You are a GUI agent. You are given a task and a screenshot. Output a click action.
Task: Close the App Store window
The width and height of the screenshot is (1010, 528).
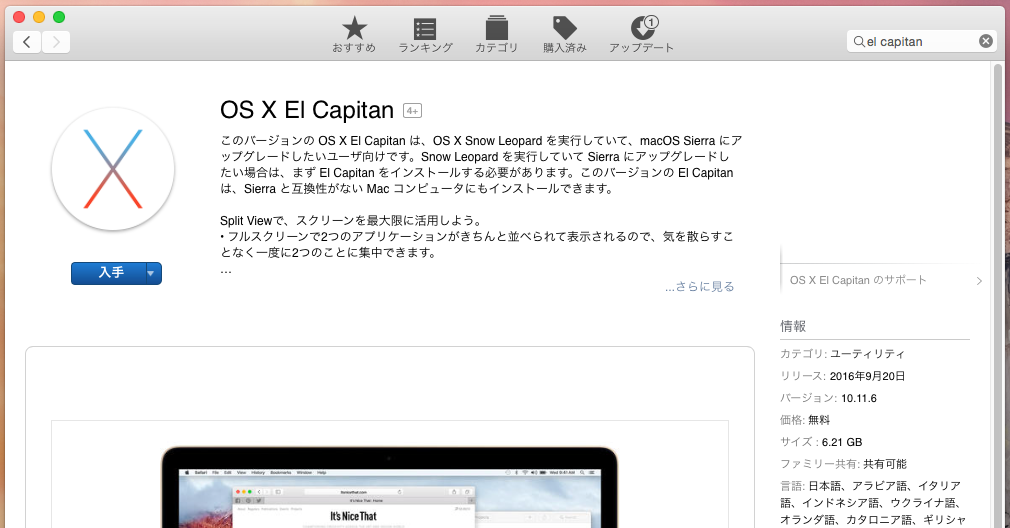coord(19,17)
